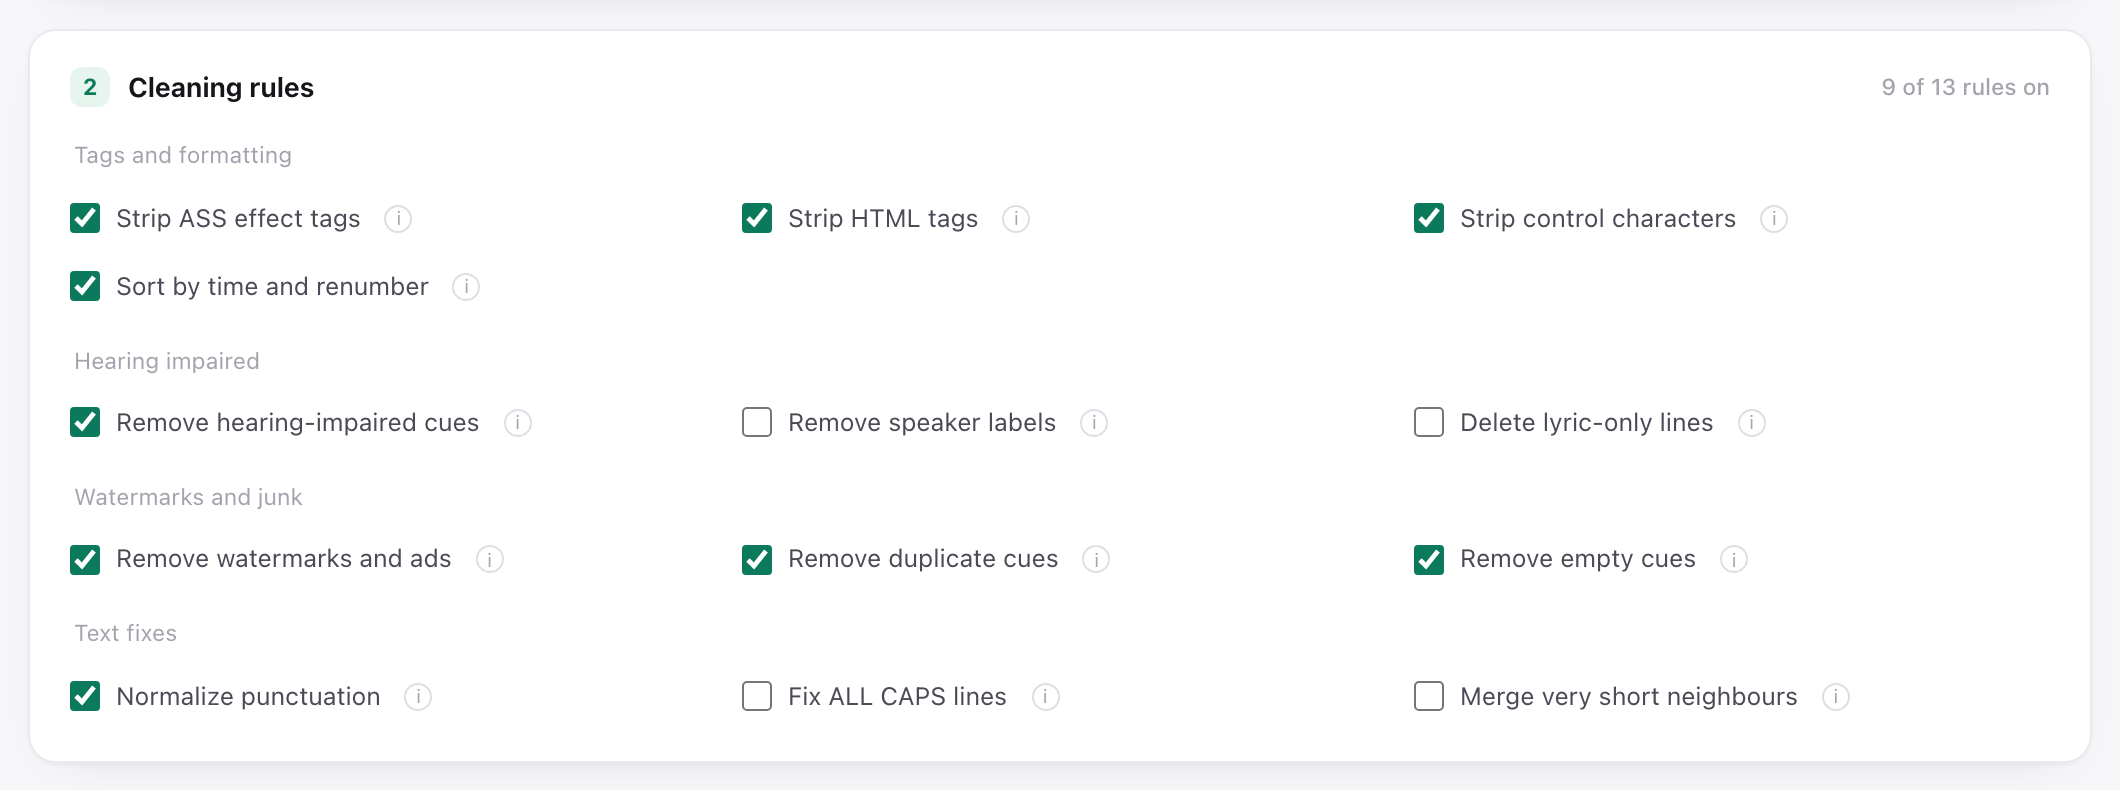The height and width of the screenshot is (790, 2120).
Task: View info for Sort by time and renumber
Action: pyautogui.click(x=466, y=287)
